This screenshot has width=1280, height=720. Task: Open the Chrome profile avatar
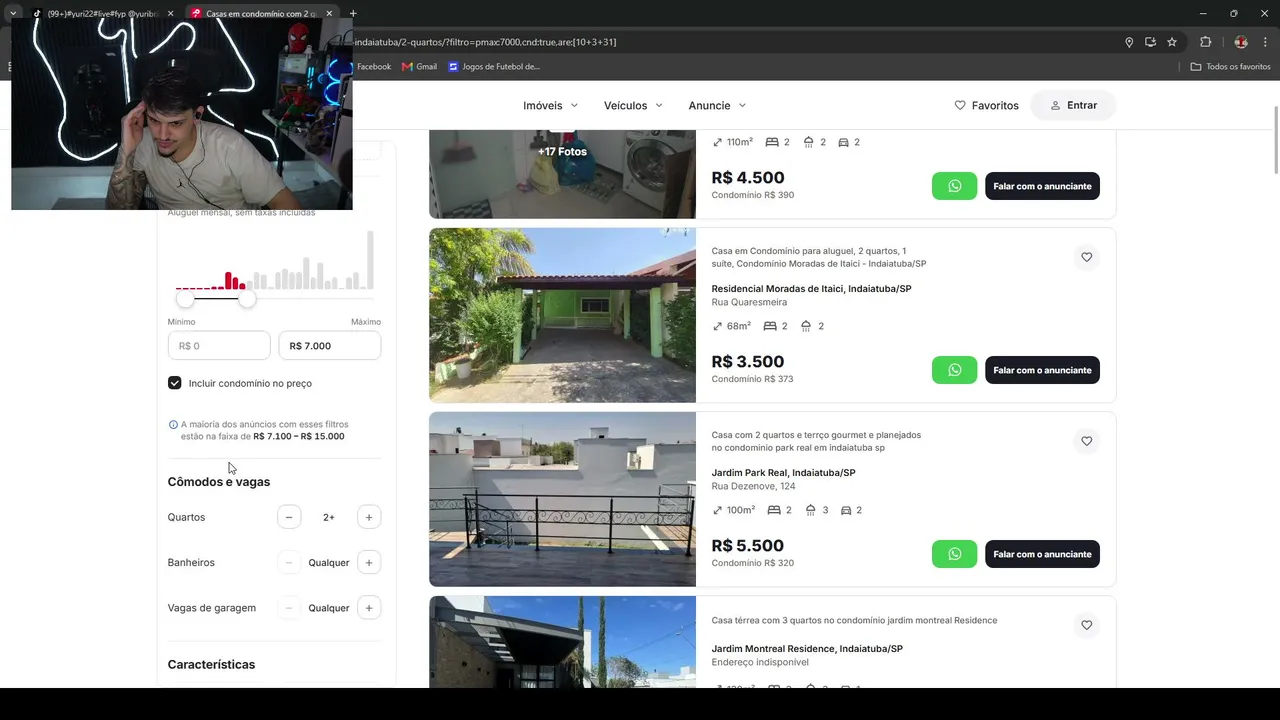click(x=1241, y=42)
